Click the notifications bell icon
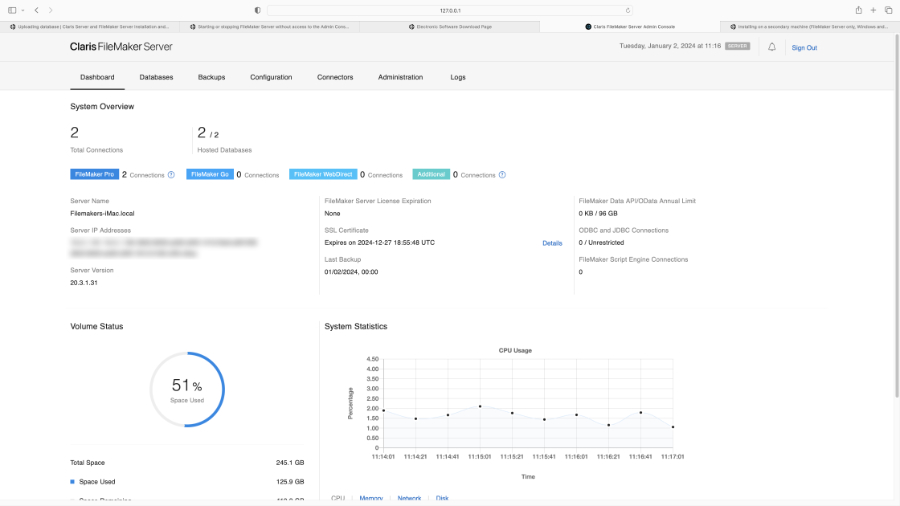 772,47
